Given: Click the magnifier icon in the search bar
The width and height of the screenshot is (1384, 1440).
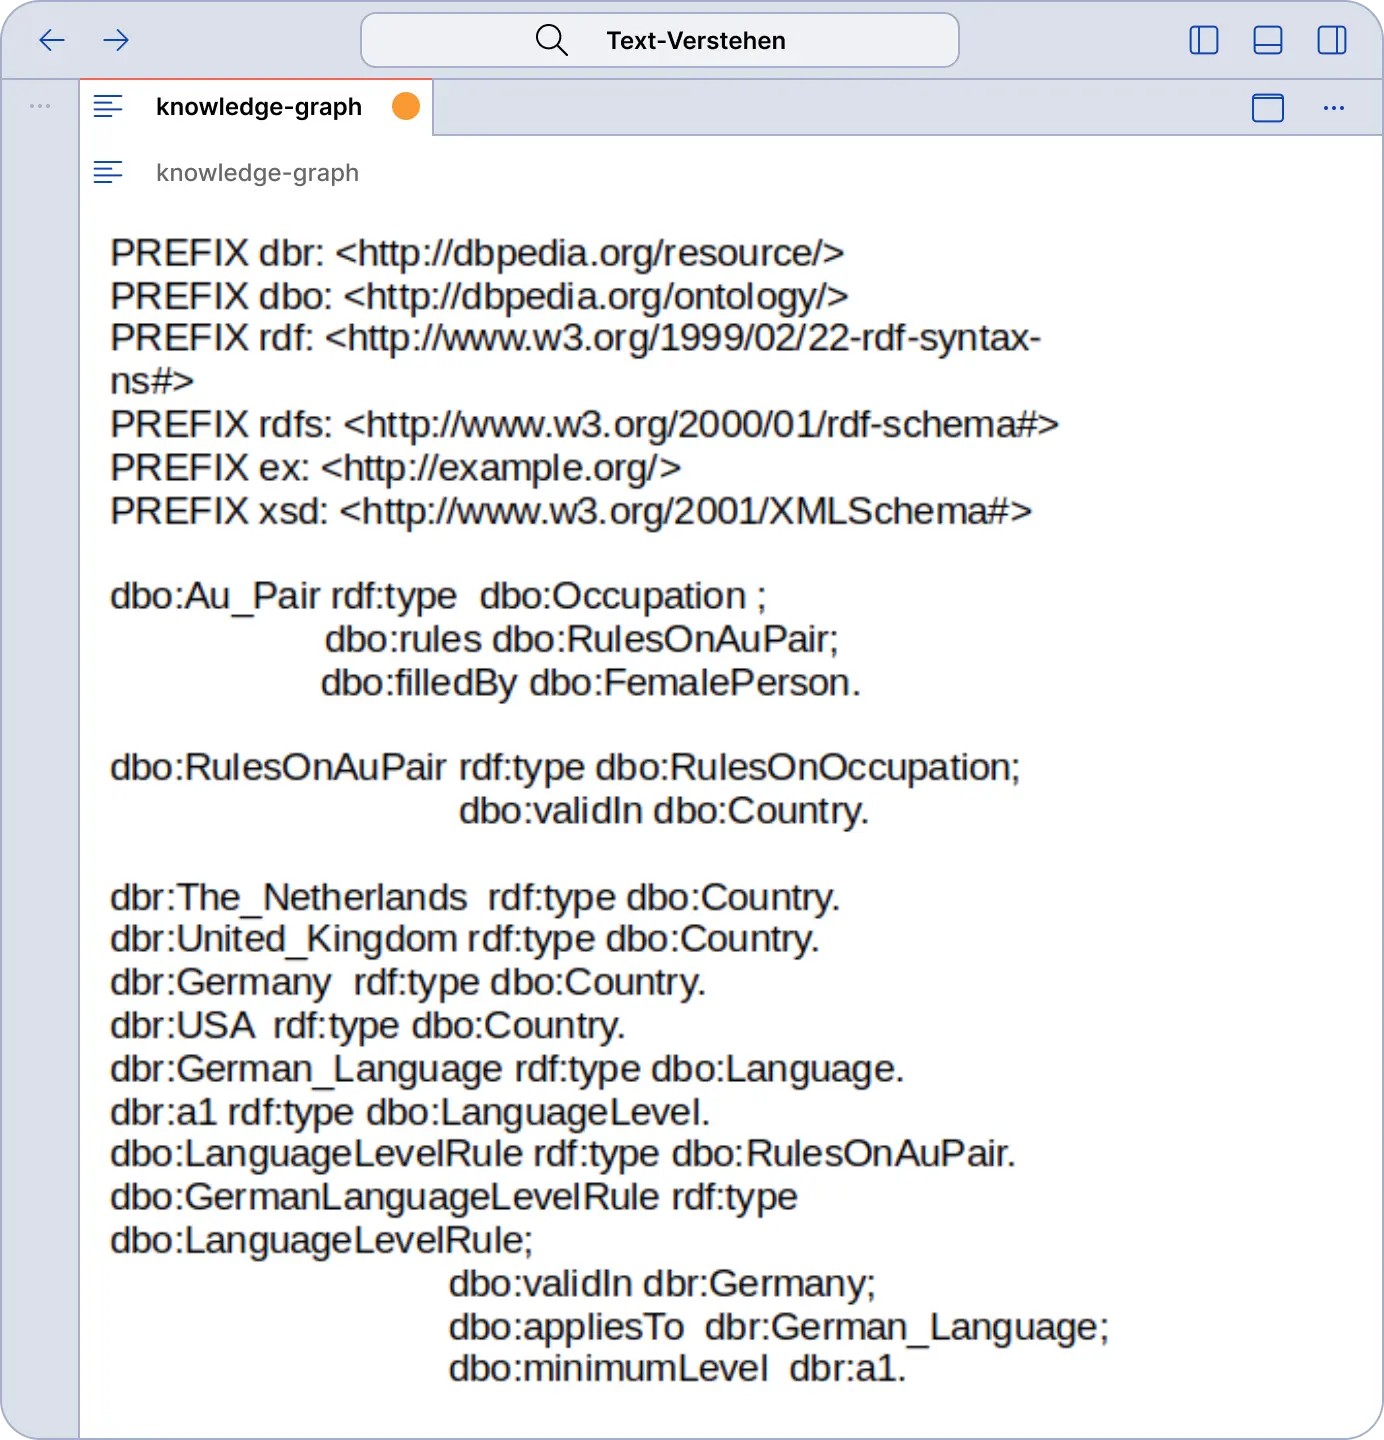Looking at the screenshot, I should [551, 40].
